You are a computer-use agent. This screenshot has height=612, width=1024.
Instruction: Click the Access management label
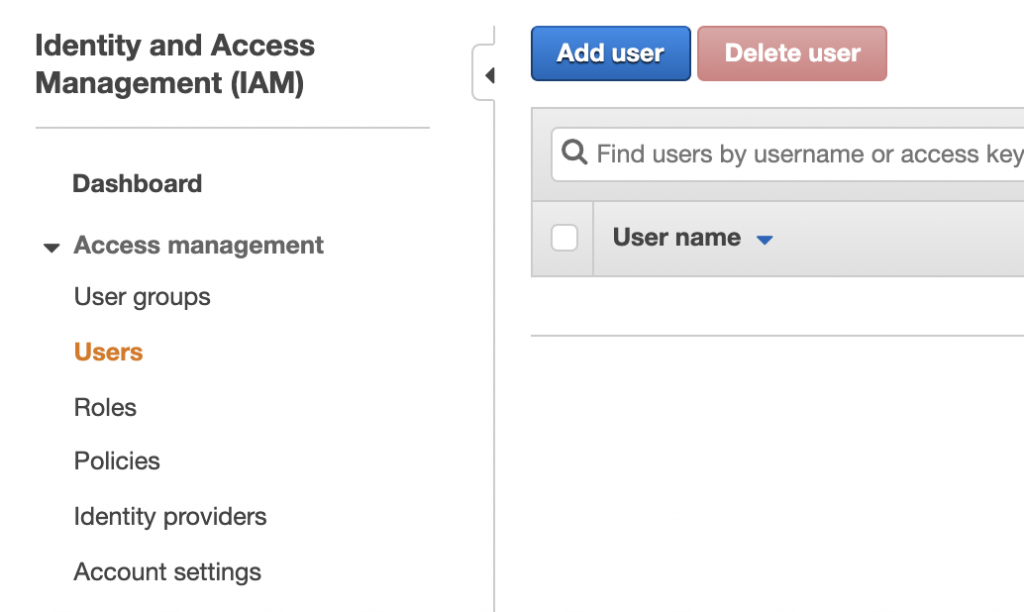pyautogui.click(x=198, y=245)
